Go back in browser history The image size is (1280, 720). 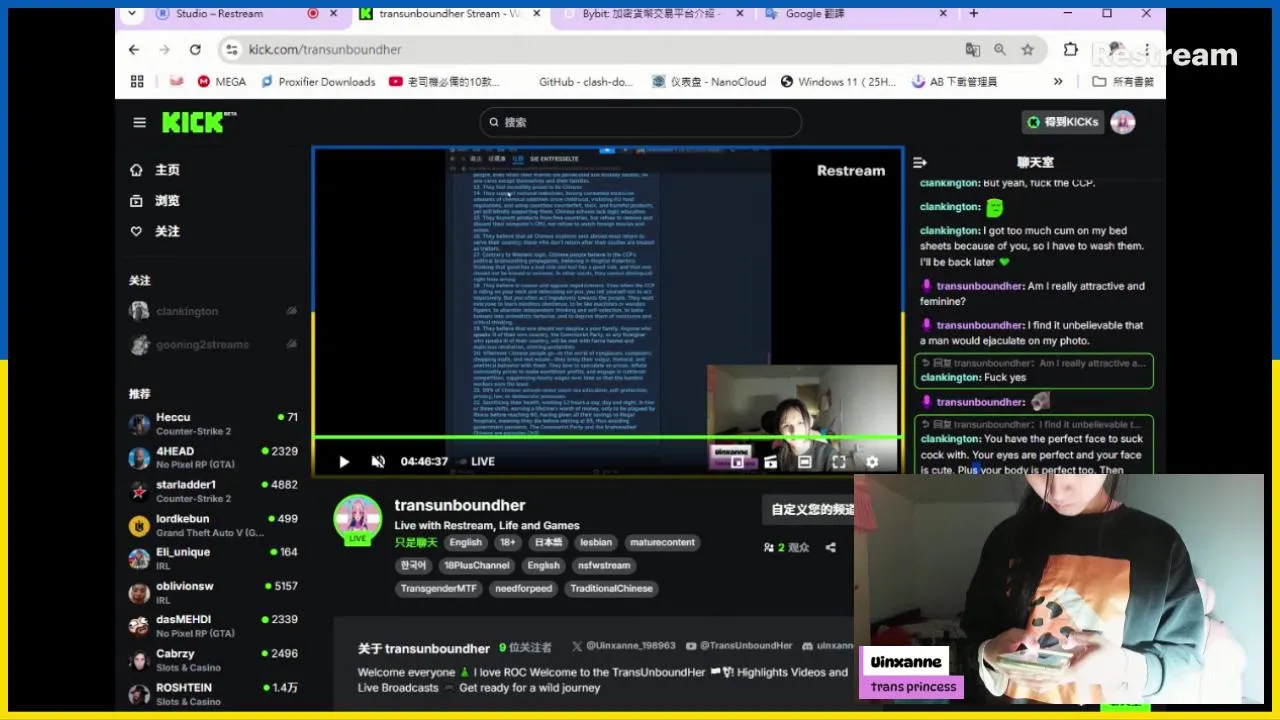tap(134, 49)
